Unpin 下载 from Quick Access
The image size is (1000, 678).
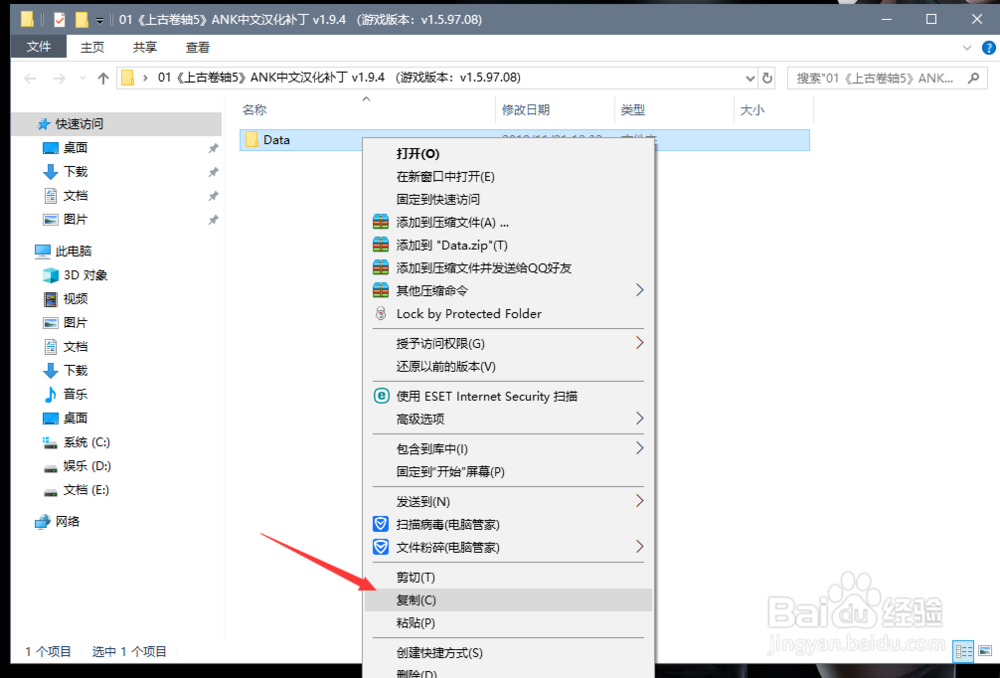click(212, 171)
